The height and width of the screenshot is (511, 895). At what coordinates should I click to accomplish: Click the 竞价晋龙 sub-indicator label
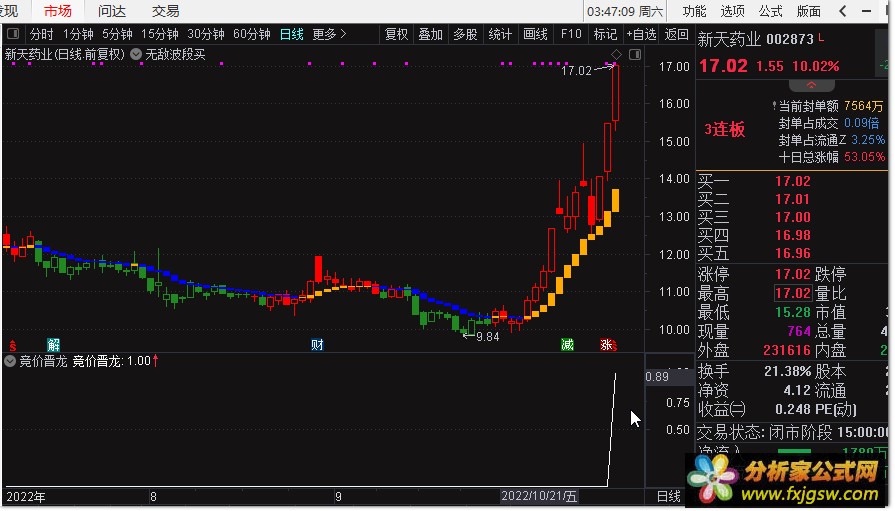tap(43, 361)
